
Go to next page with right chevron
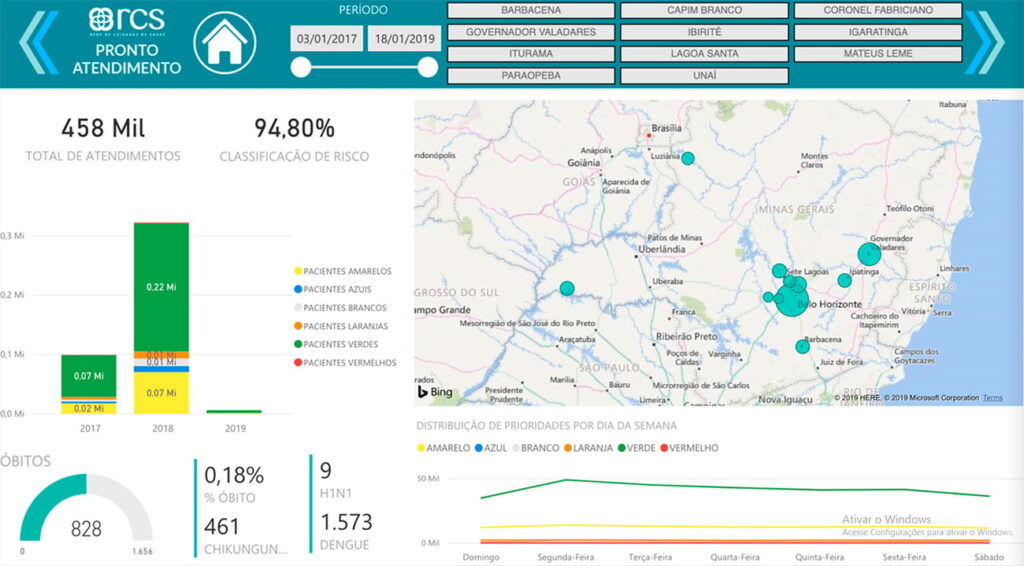984,43
